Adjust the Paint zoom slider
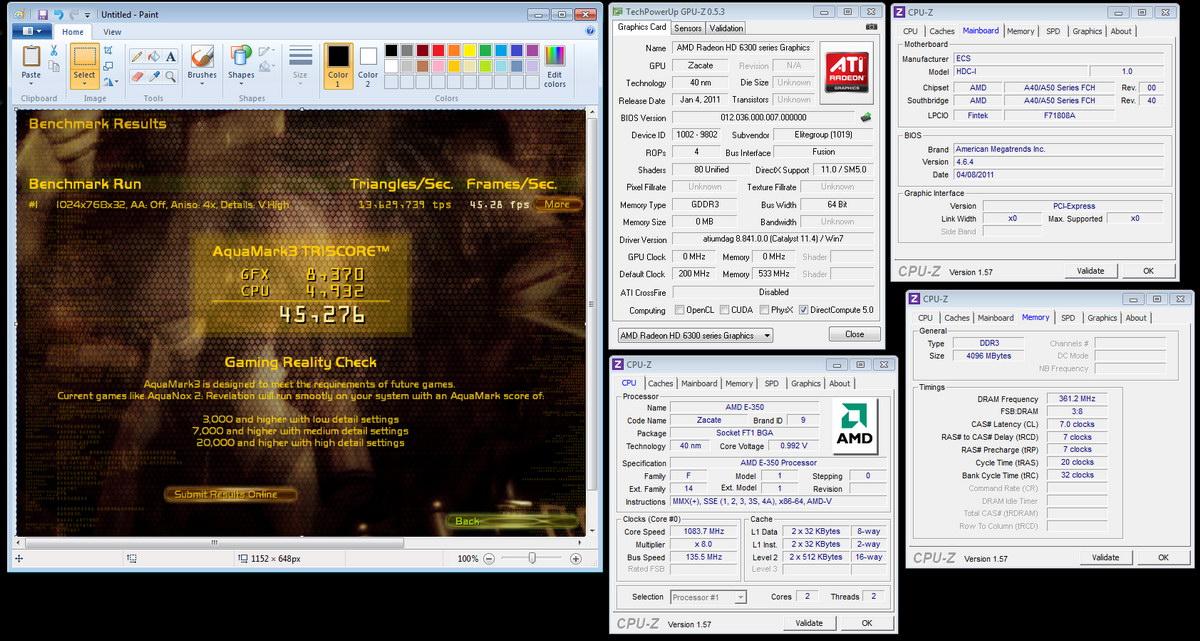 pos(532,558)
